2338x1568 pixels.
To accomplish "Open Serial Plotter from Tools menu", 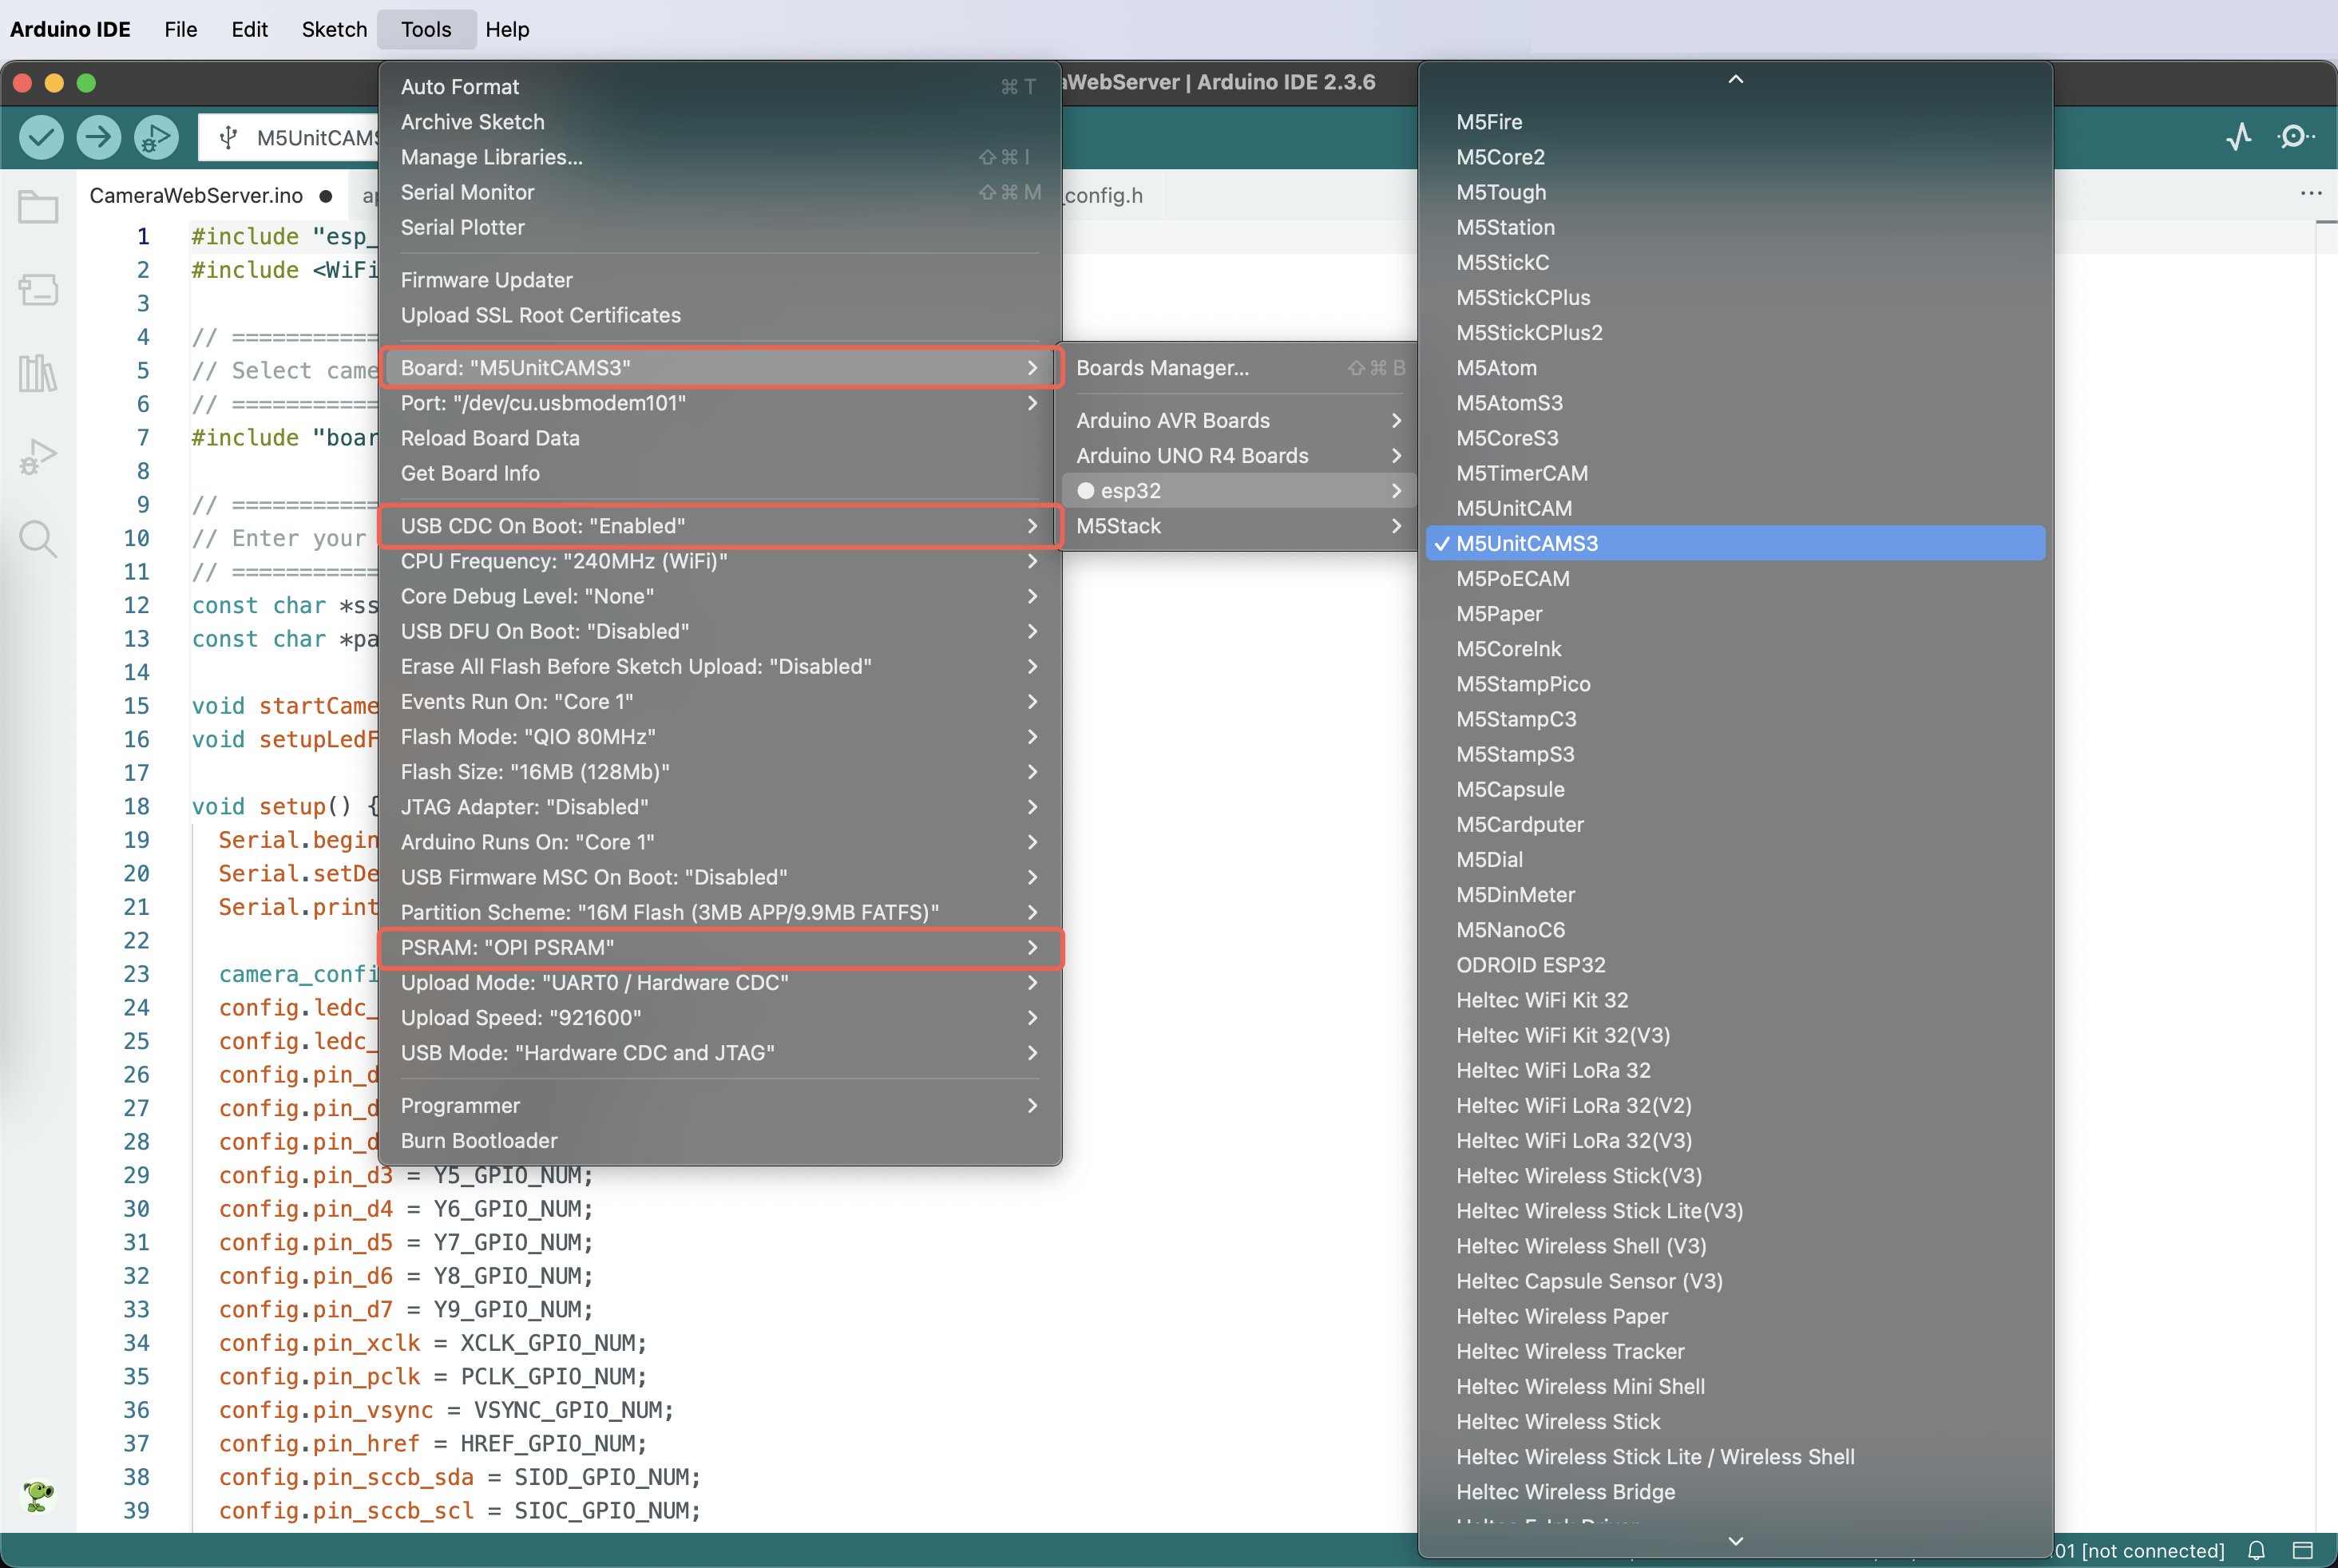I will [720, 228].
